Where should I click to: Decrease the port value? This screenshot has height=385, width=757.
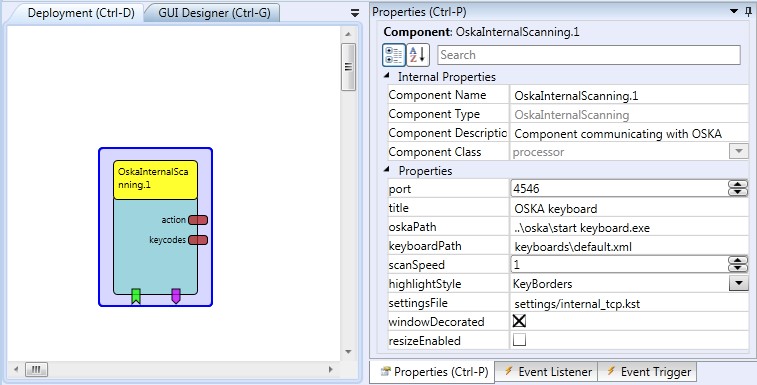[x=738, y=192]
